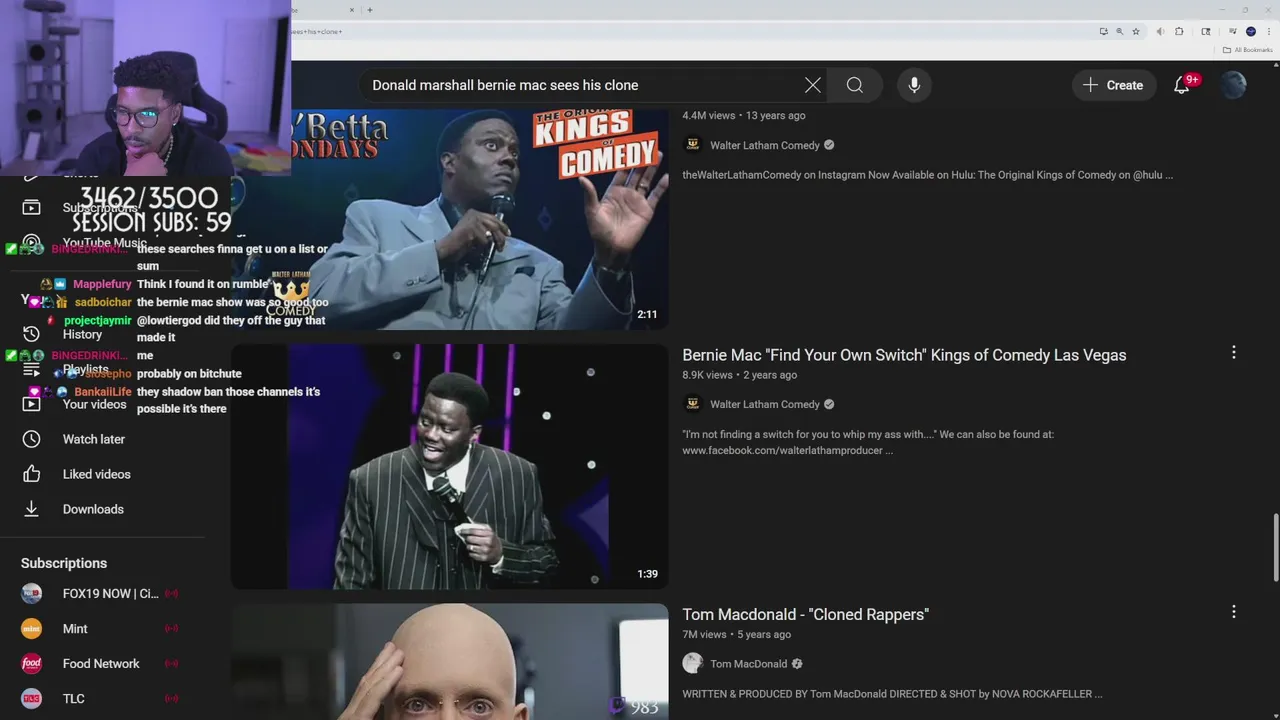Click the 1:39 duration badge
This screenshot has width=1280, height=720.
pos(647,574)
